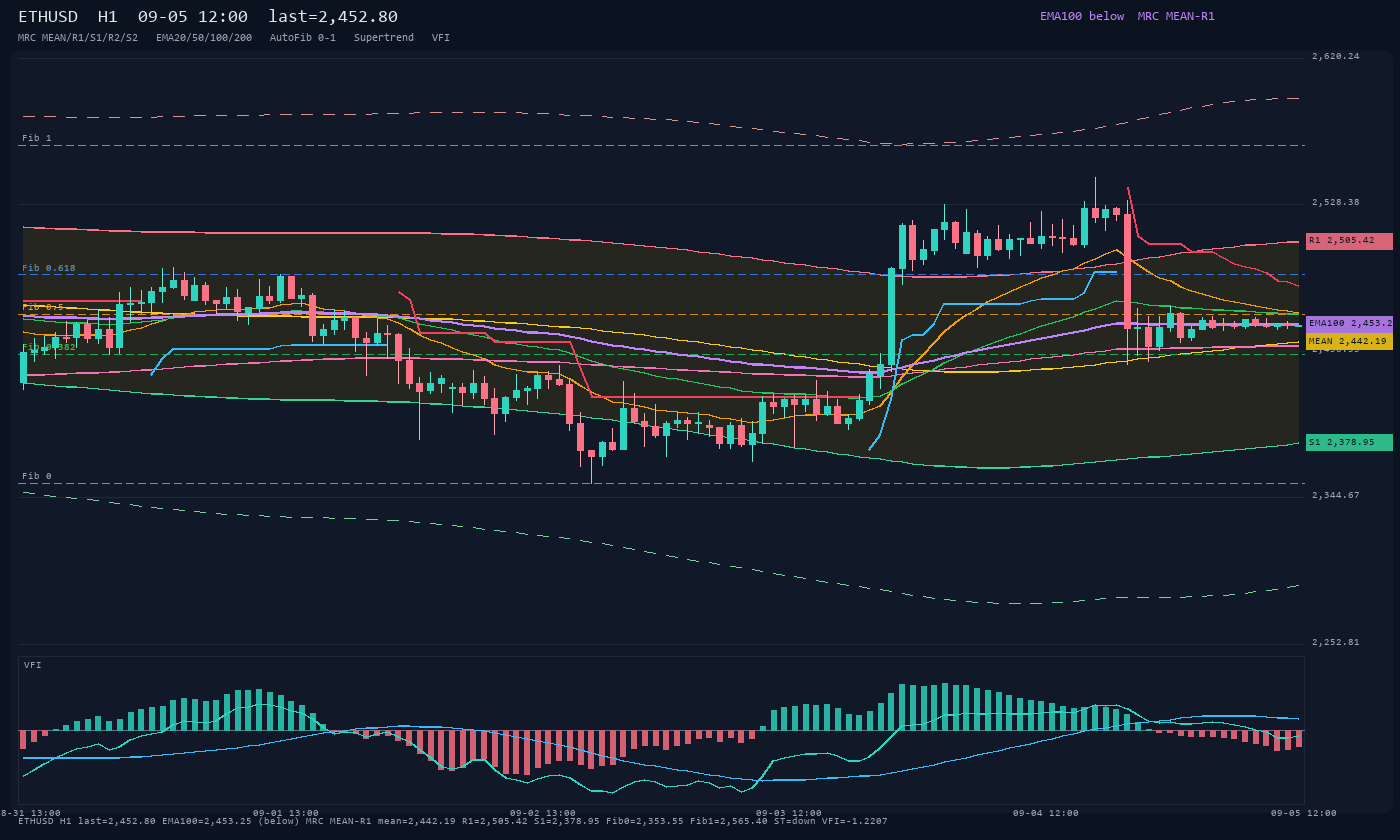Click the green 'S1 2,378.95' price tag
1400x840 pixels.
1349,443
